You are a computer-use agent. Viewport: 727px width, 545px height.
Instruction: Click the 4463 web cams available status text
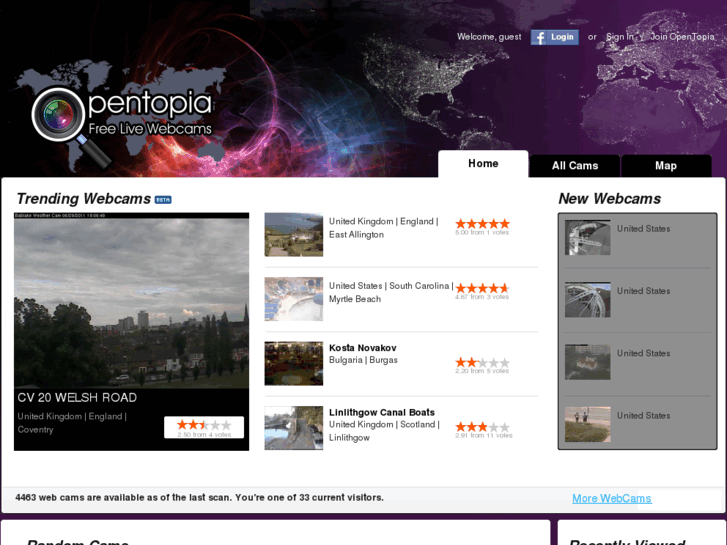tap(199, 498)
